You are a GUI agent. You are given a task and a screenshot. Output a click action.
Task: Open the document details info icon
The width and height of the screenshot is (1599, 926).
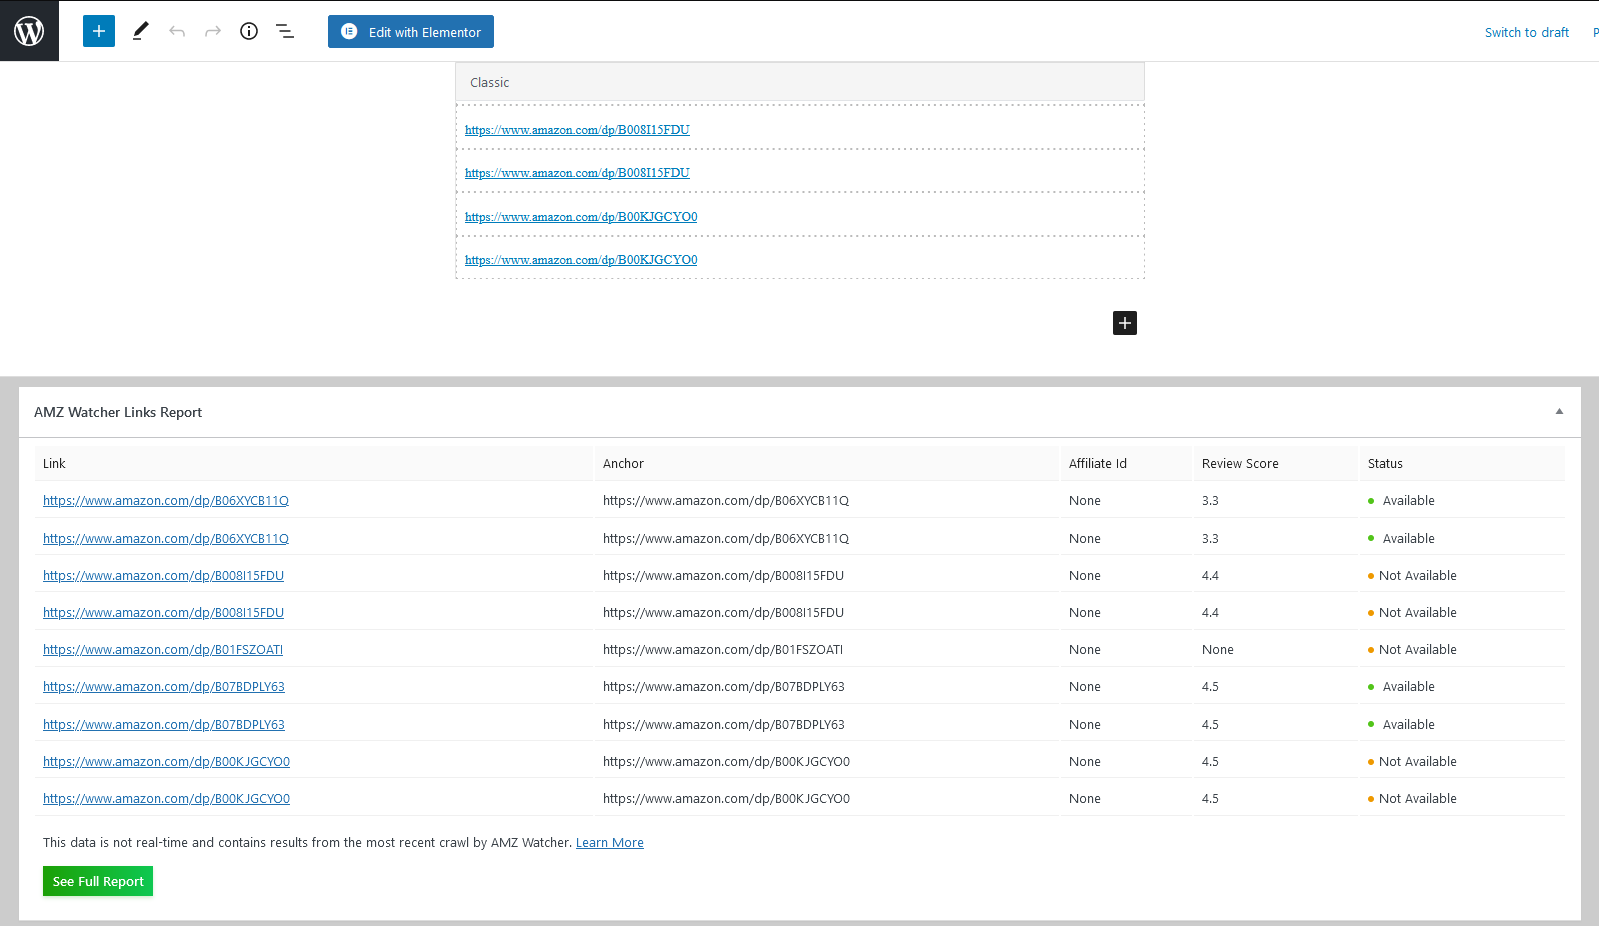(249, 31)
